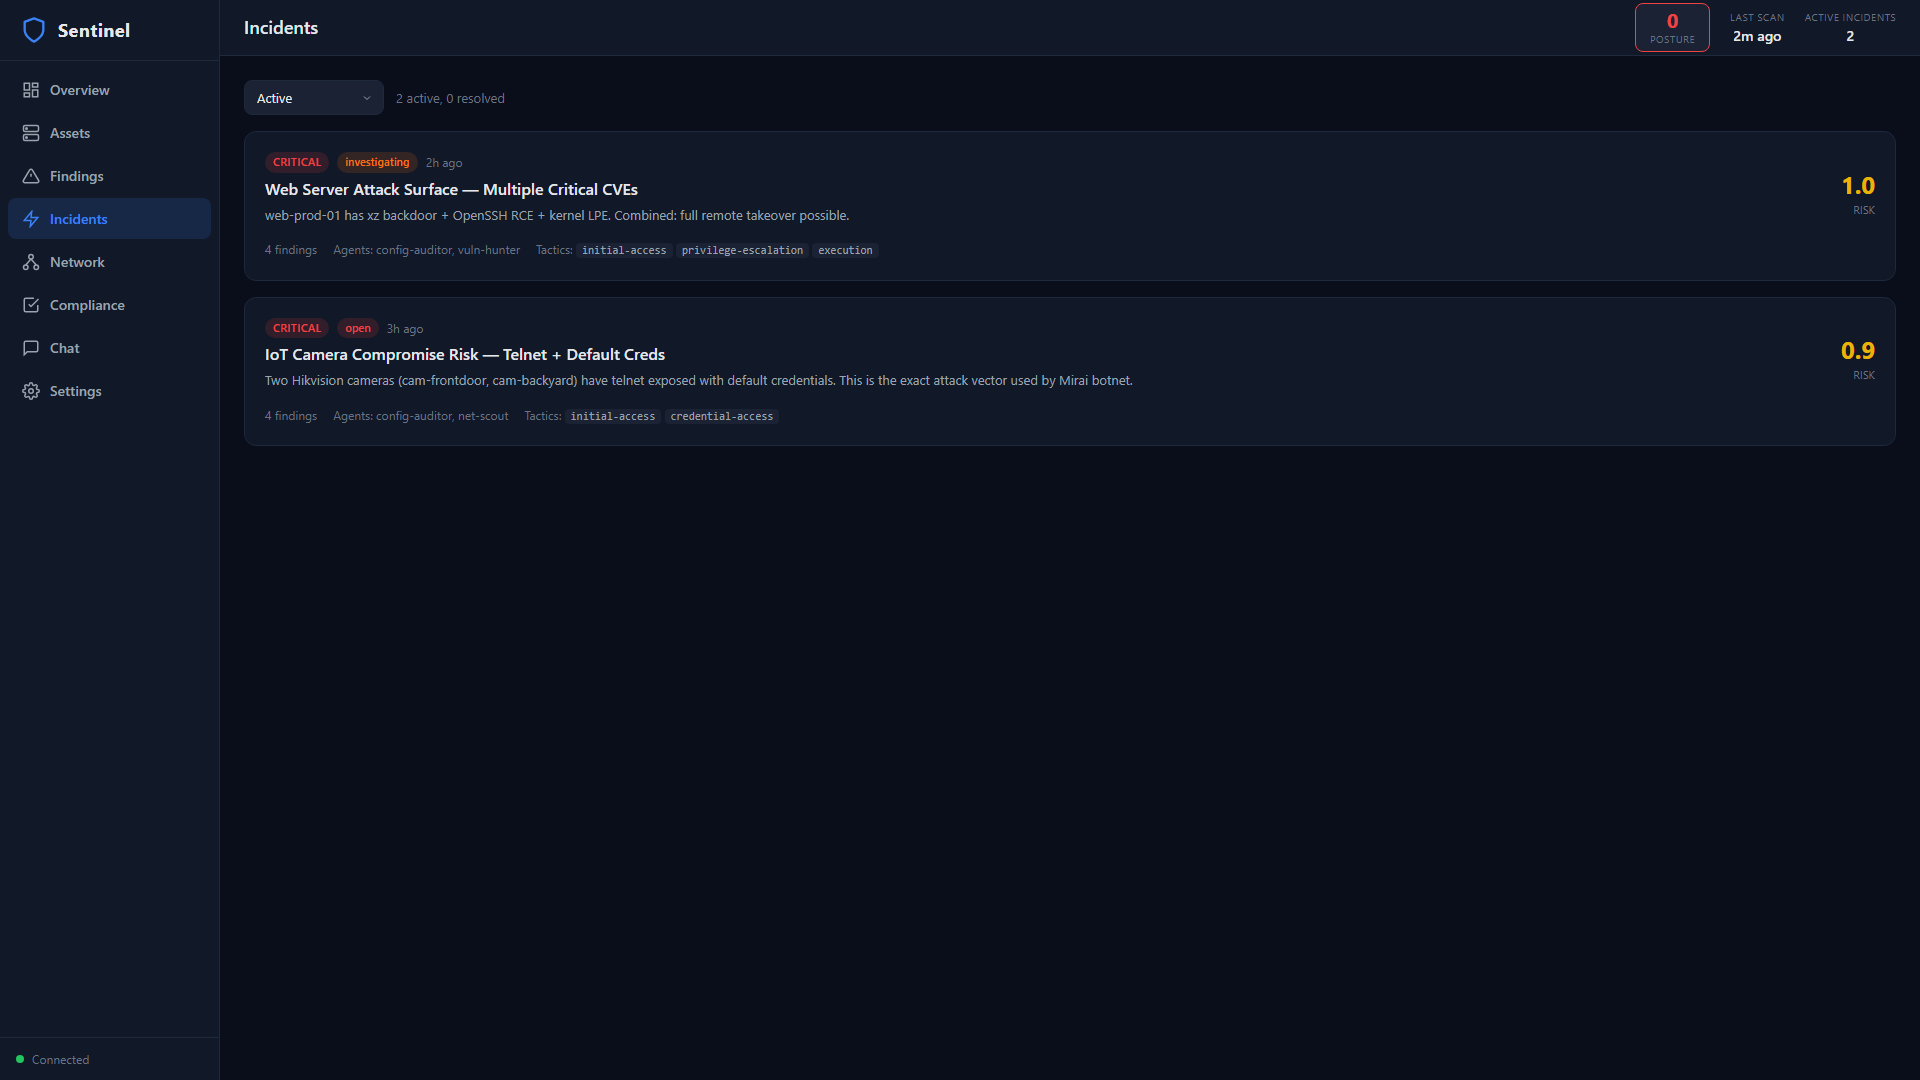The height and width of the screenshot is (1080, 1920).
Task: Click the filter dropdown chevron arrow
Action: [x=367, y=98]
